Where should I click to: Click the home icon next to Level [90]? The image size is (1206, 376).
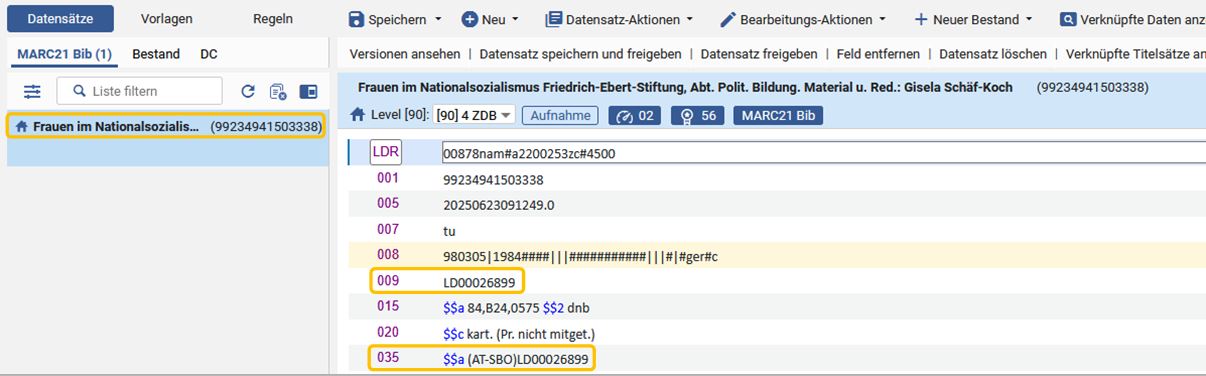(357, 115)
